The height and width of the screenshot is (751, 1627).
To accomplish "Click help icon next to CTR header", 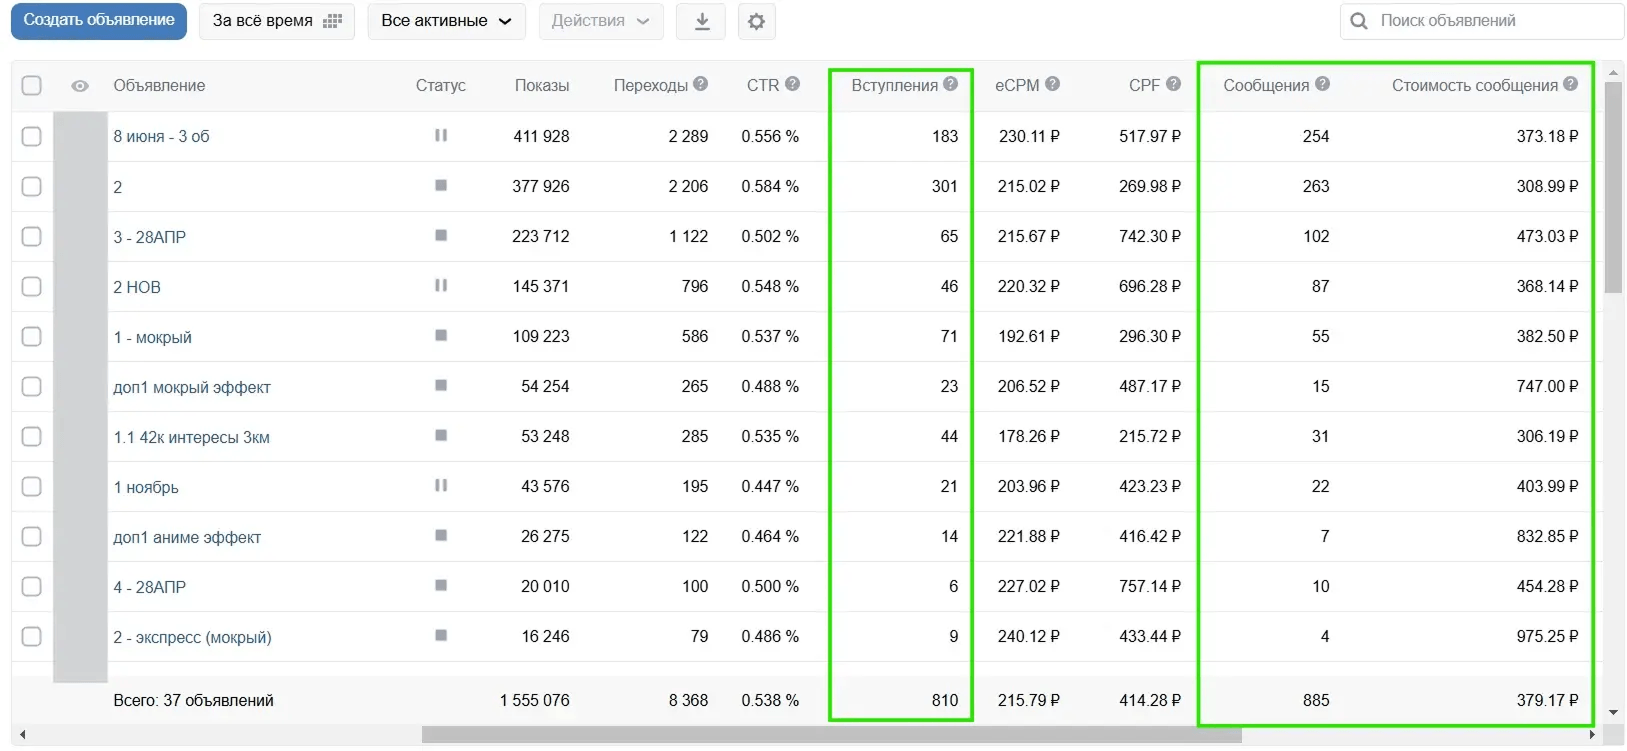I will (x=792, y=84).
